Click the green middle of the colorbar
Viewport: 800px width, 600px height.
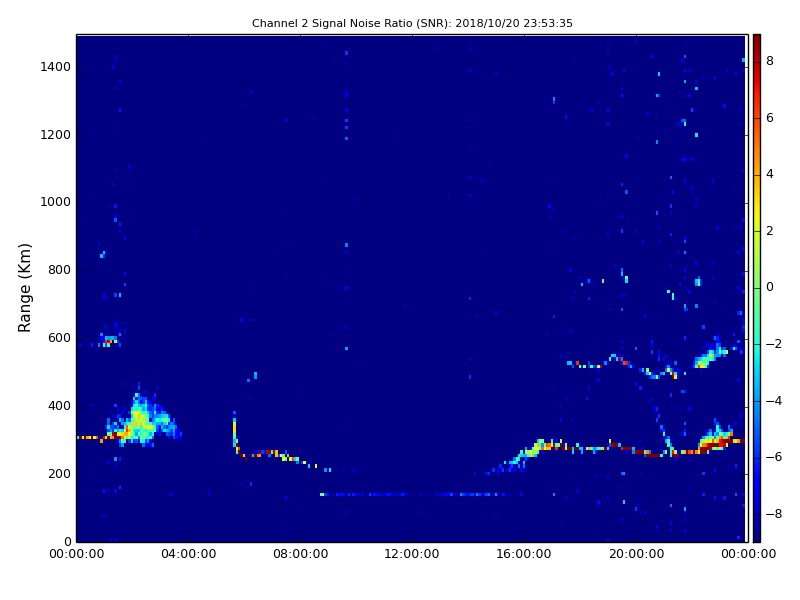[x=757, y=288]
